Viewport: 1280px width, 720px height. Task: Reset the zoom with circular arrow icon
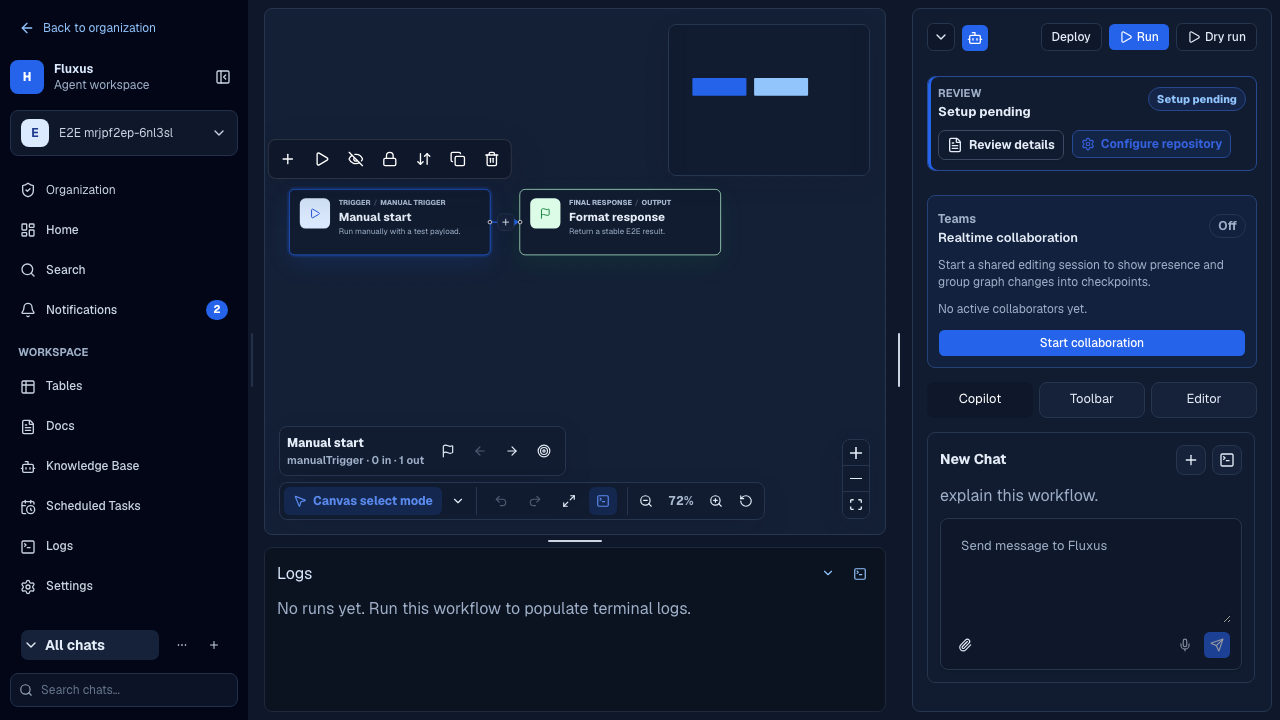[746, 501]
